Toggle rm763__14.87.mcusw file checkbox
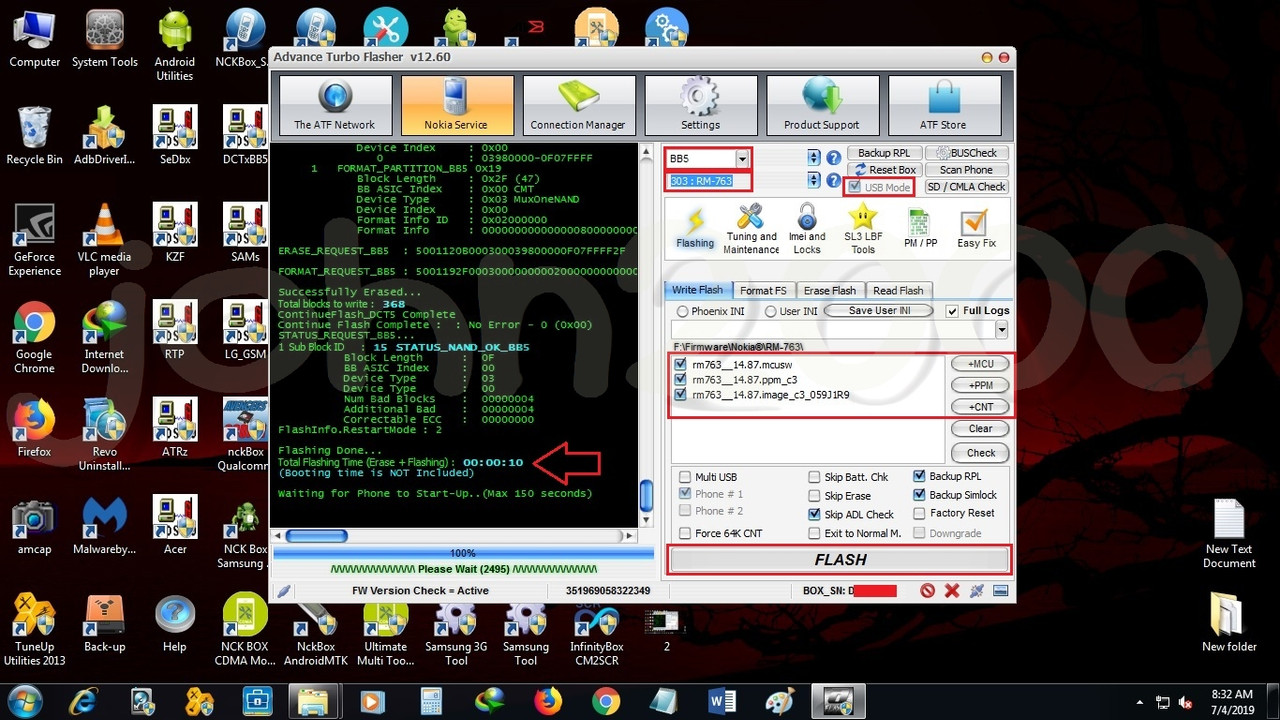This screenshot has width=1280, height=720. pos(681,365)
